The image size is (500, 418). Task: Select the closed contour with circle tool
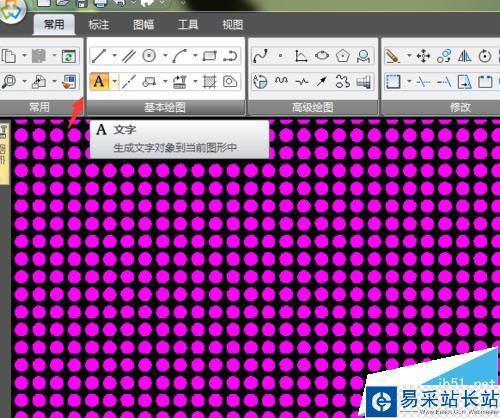coord(230,82)
